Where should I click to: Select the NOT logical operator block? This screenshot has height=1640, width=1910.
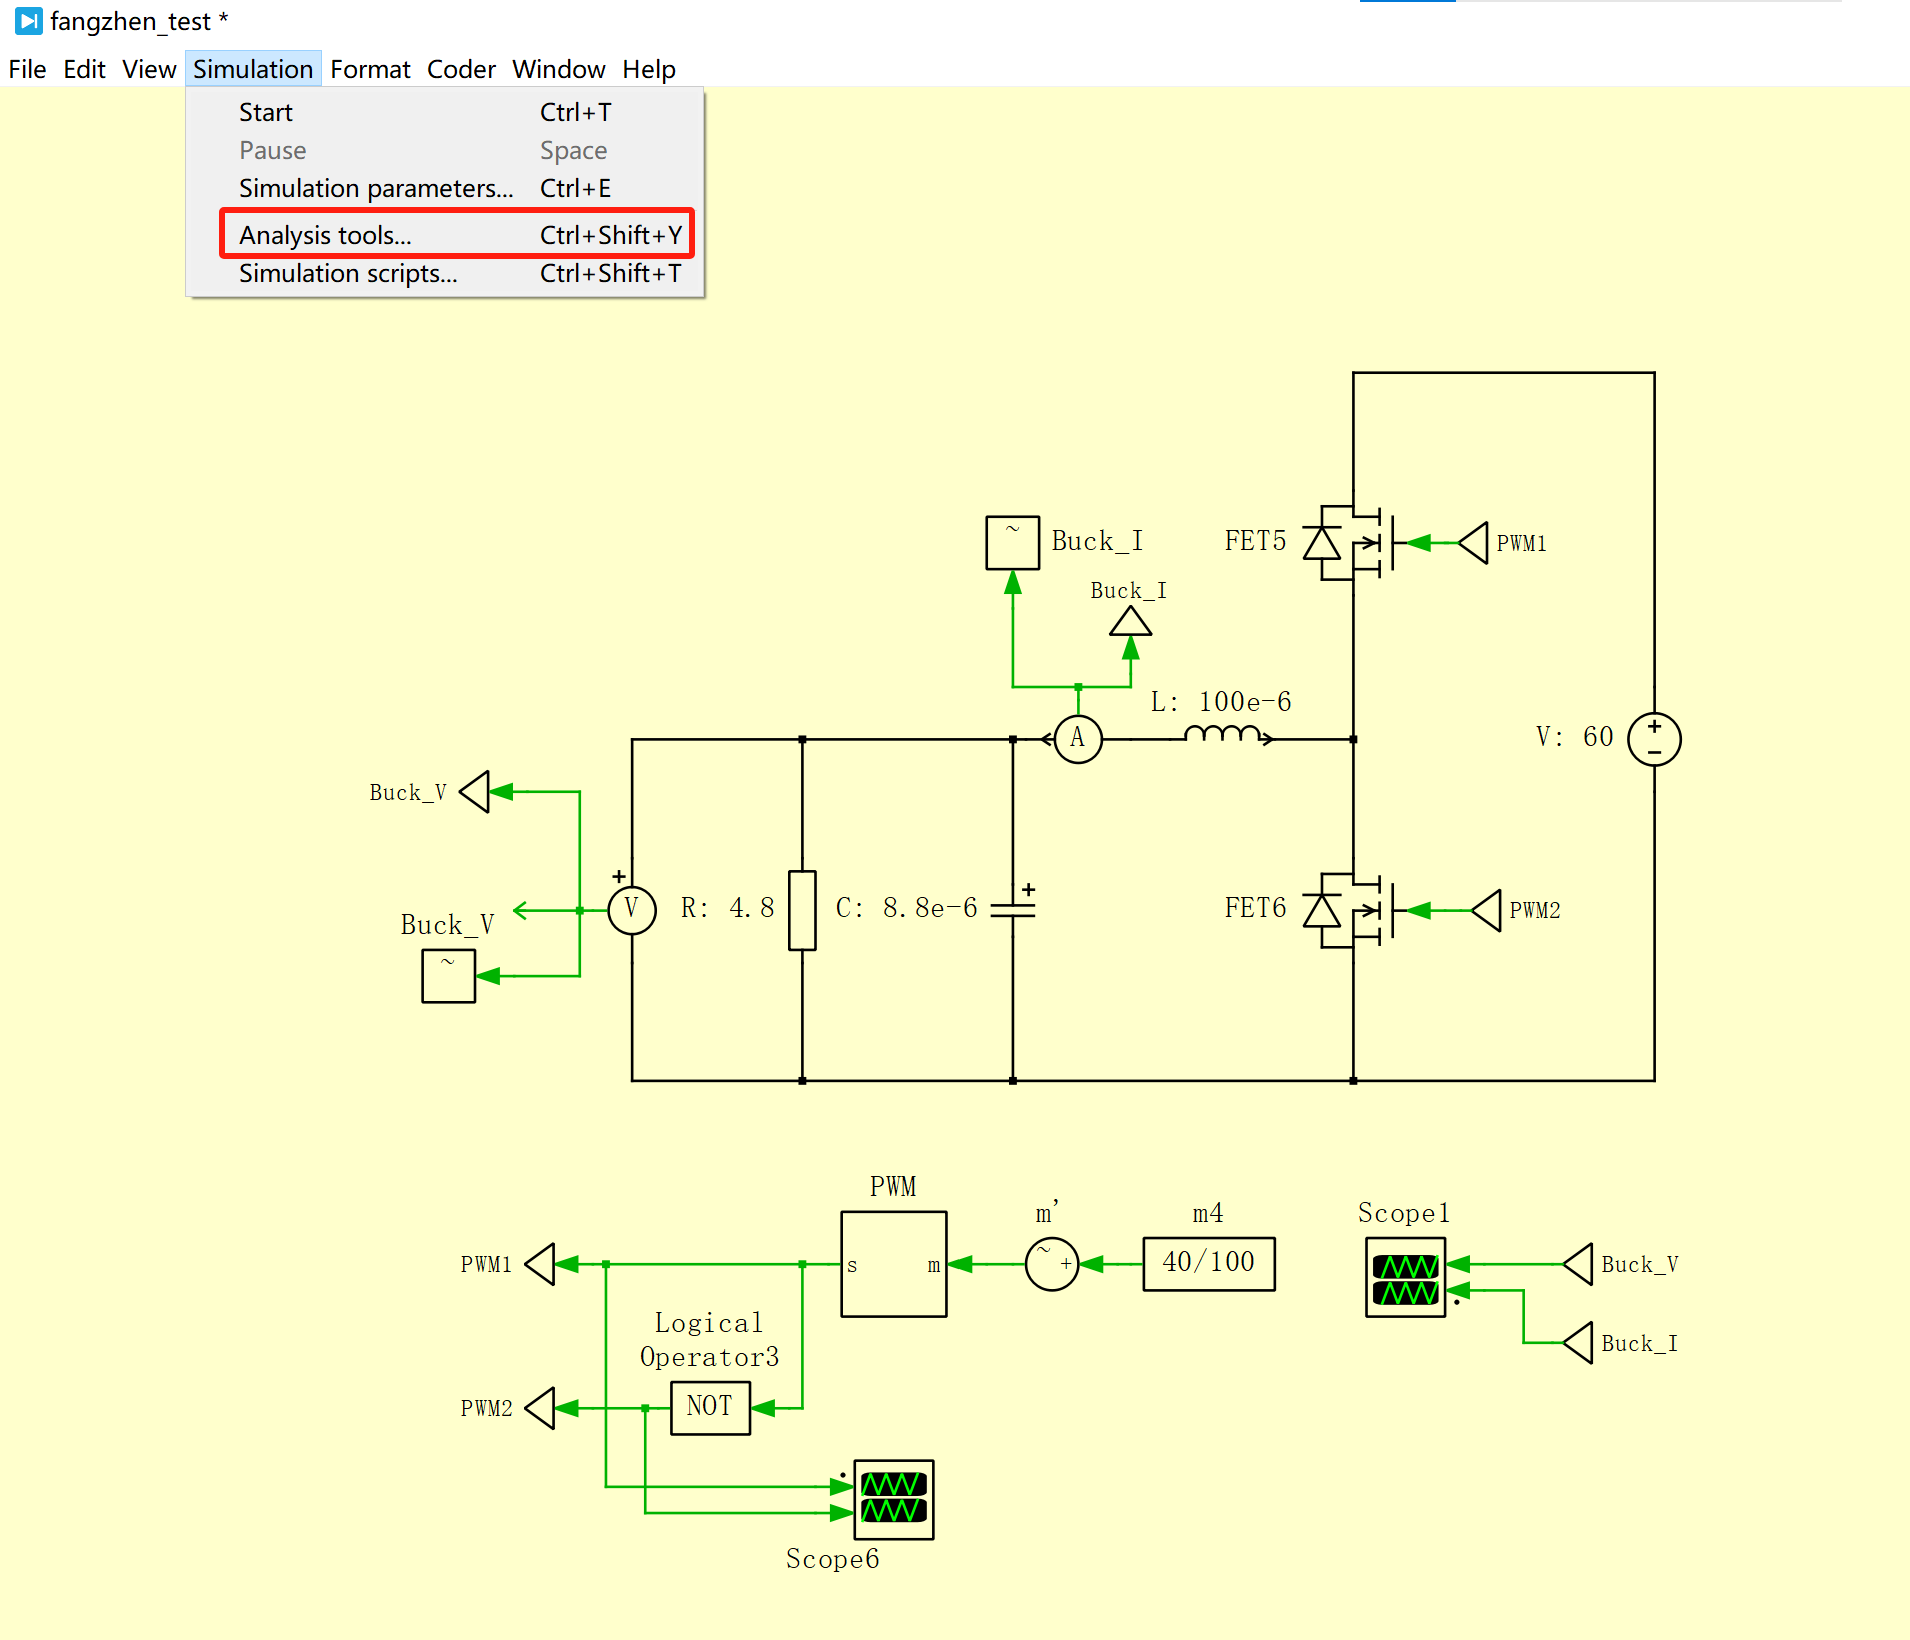coord(710,1407)
